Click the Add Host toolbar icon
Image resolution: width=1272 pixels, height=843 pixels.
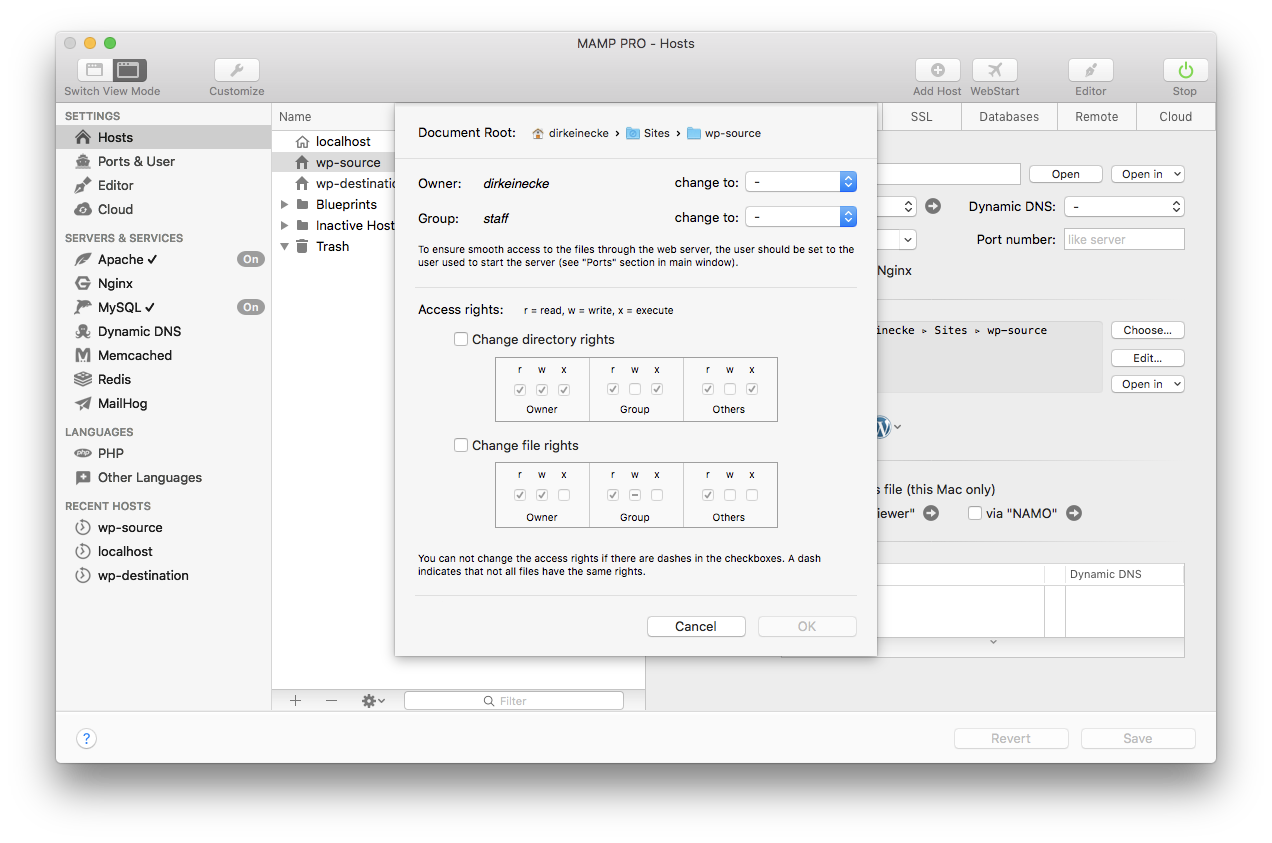pos(937,70)
